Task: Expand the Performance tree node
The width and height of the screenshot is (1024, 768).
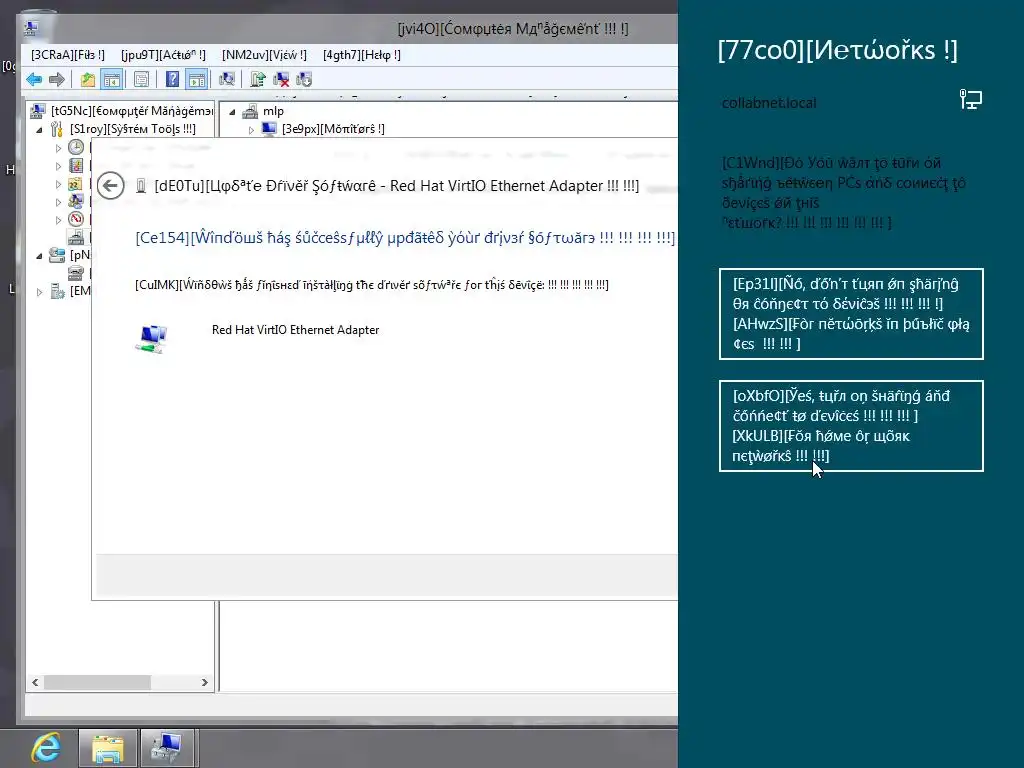Action: coord(58,220)
